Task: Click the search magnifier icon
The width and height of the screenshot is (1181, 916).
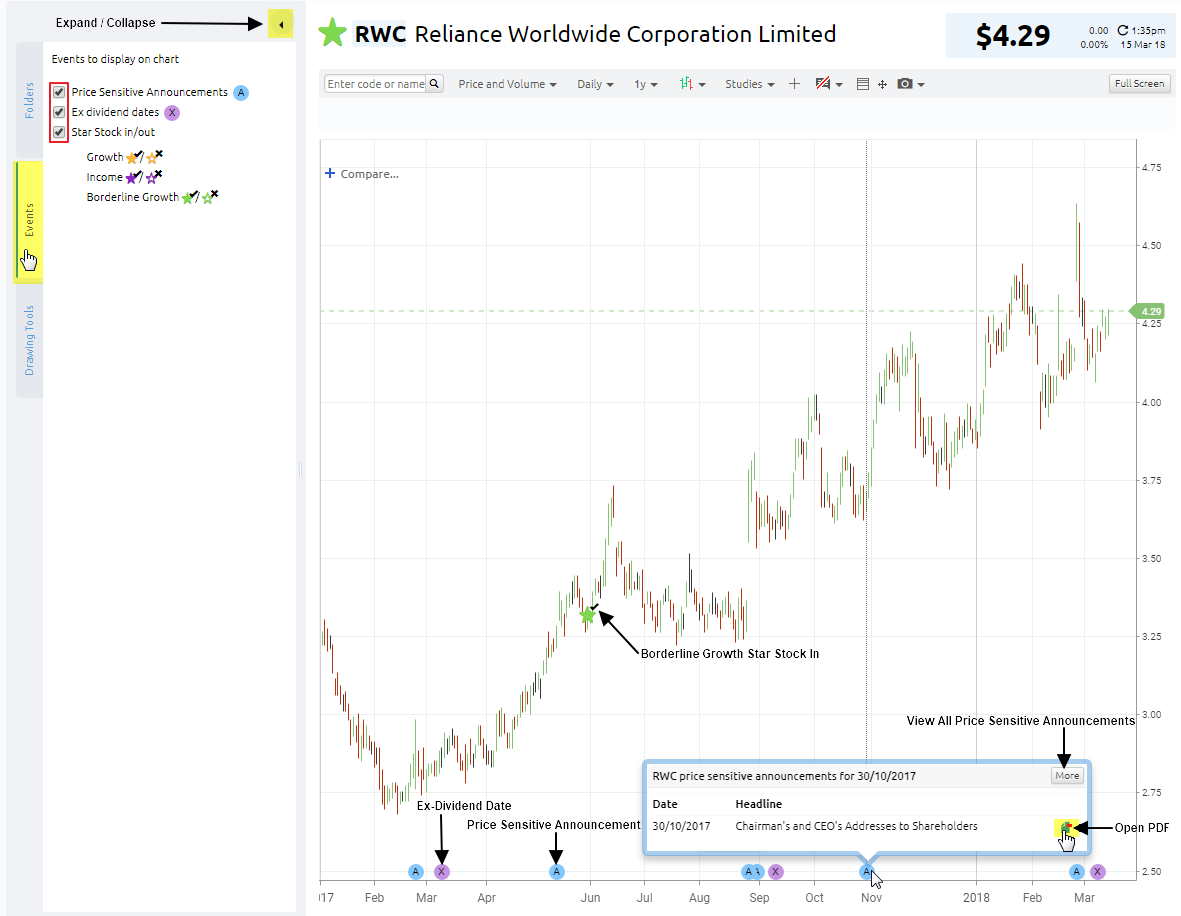Action: [x=434, y=84]
